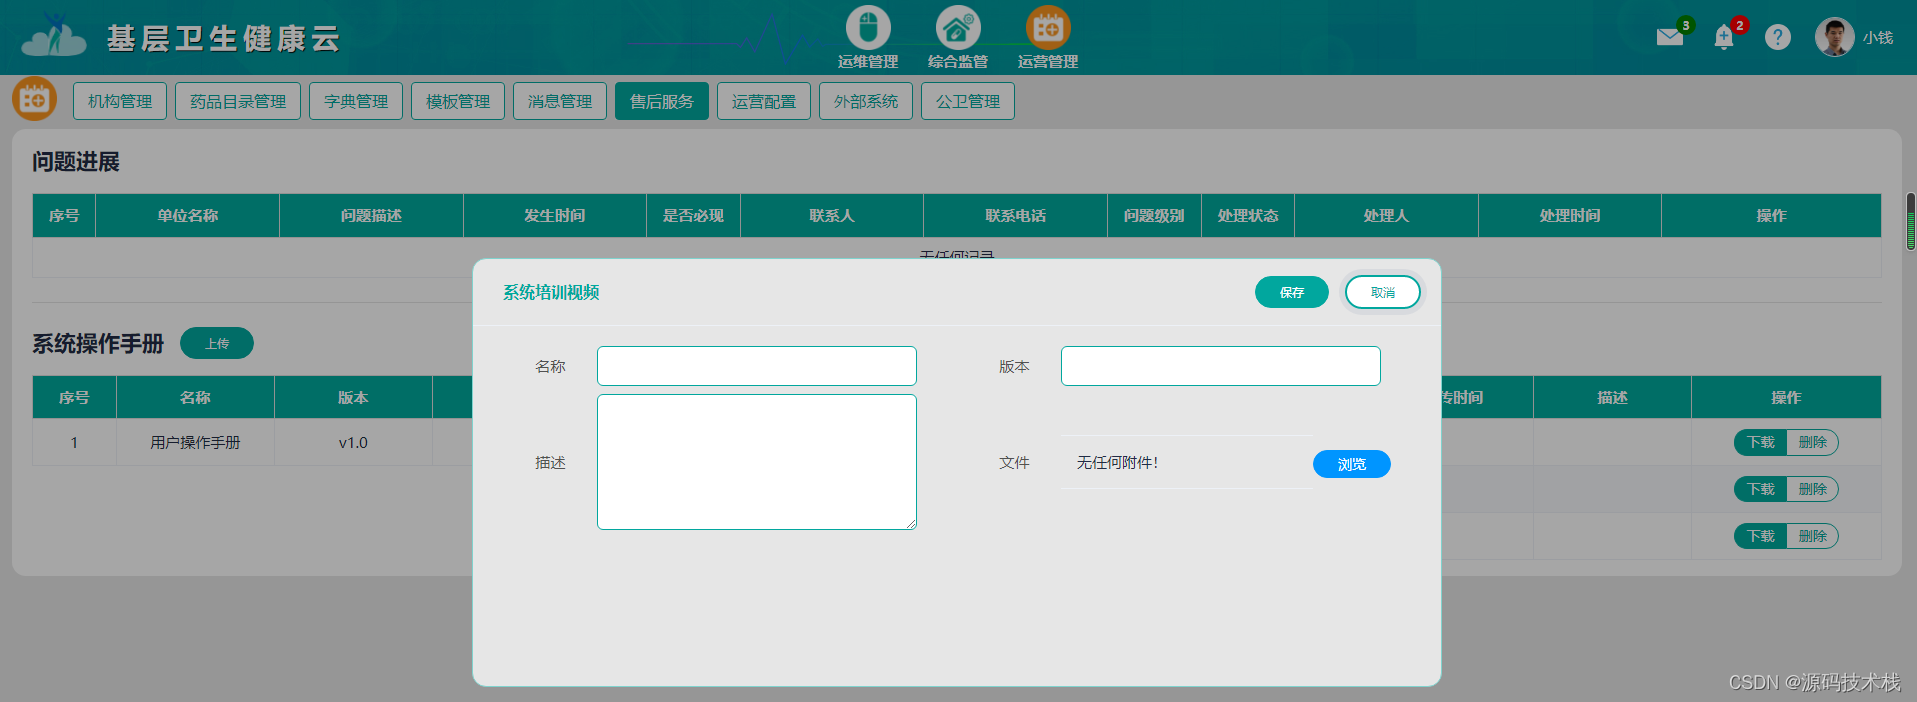Open the notification bell icon
This screenshot has width=1917, height=702.
(1724, 38)
